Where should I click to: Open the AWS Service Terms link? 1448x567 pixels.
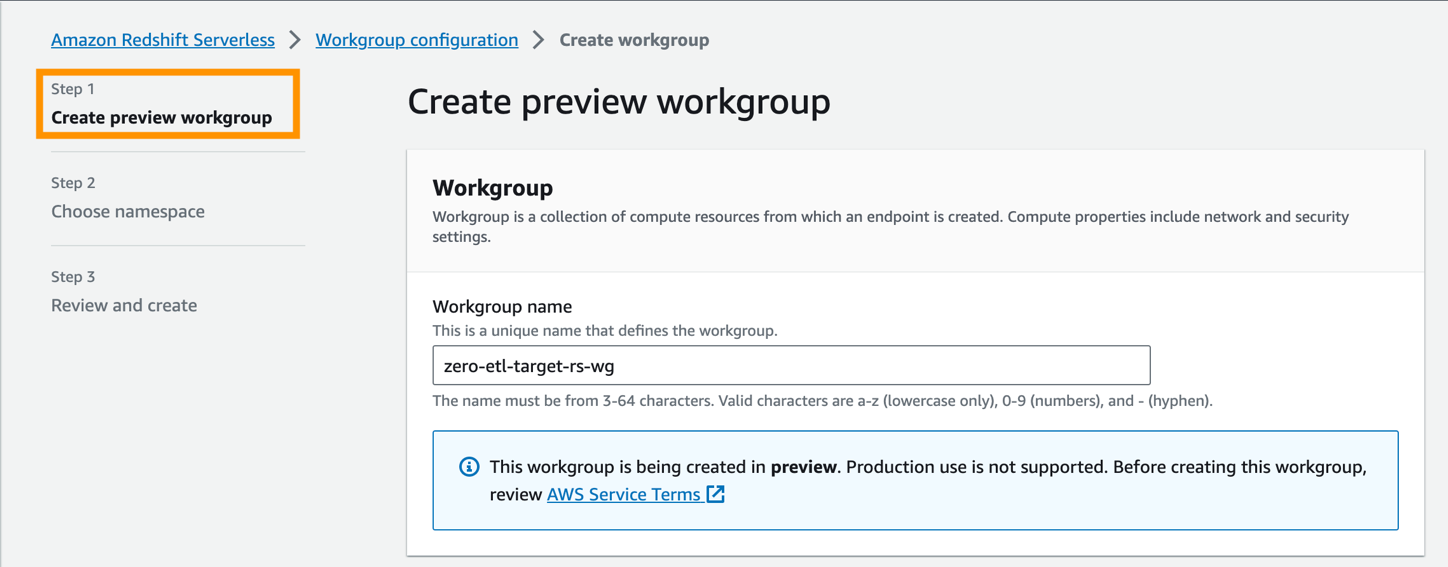[624, 494]
